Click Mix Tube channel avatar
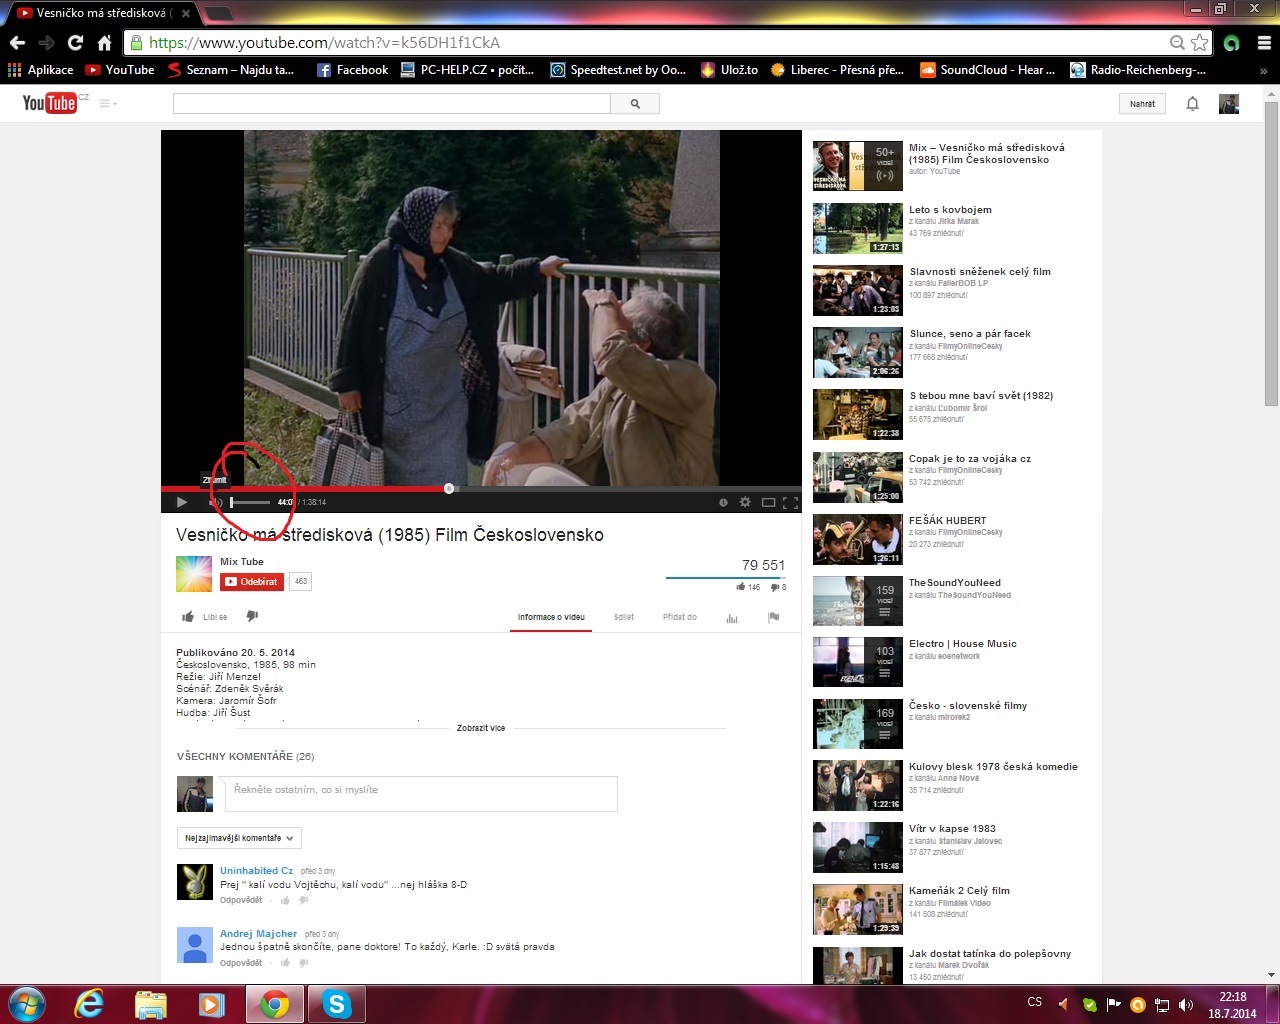 tap(194, 573)
